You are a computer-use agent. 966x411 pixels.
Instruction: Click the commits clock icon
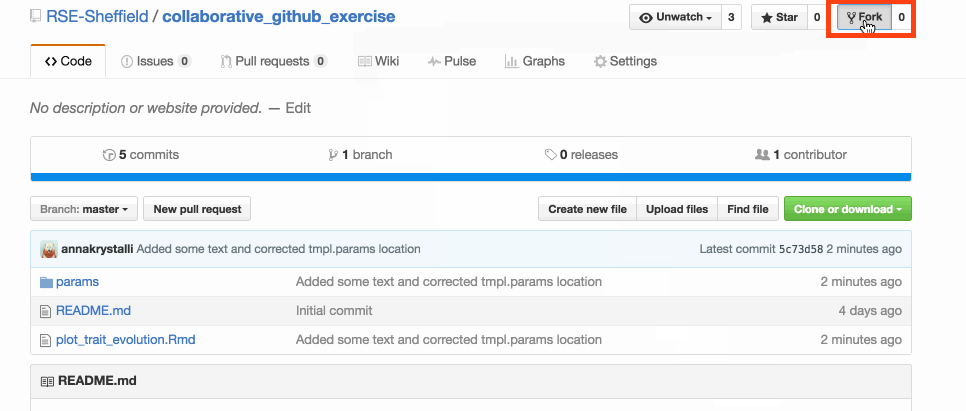108,155
